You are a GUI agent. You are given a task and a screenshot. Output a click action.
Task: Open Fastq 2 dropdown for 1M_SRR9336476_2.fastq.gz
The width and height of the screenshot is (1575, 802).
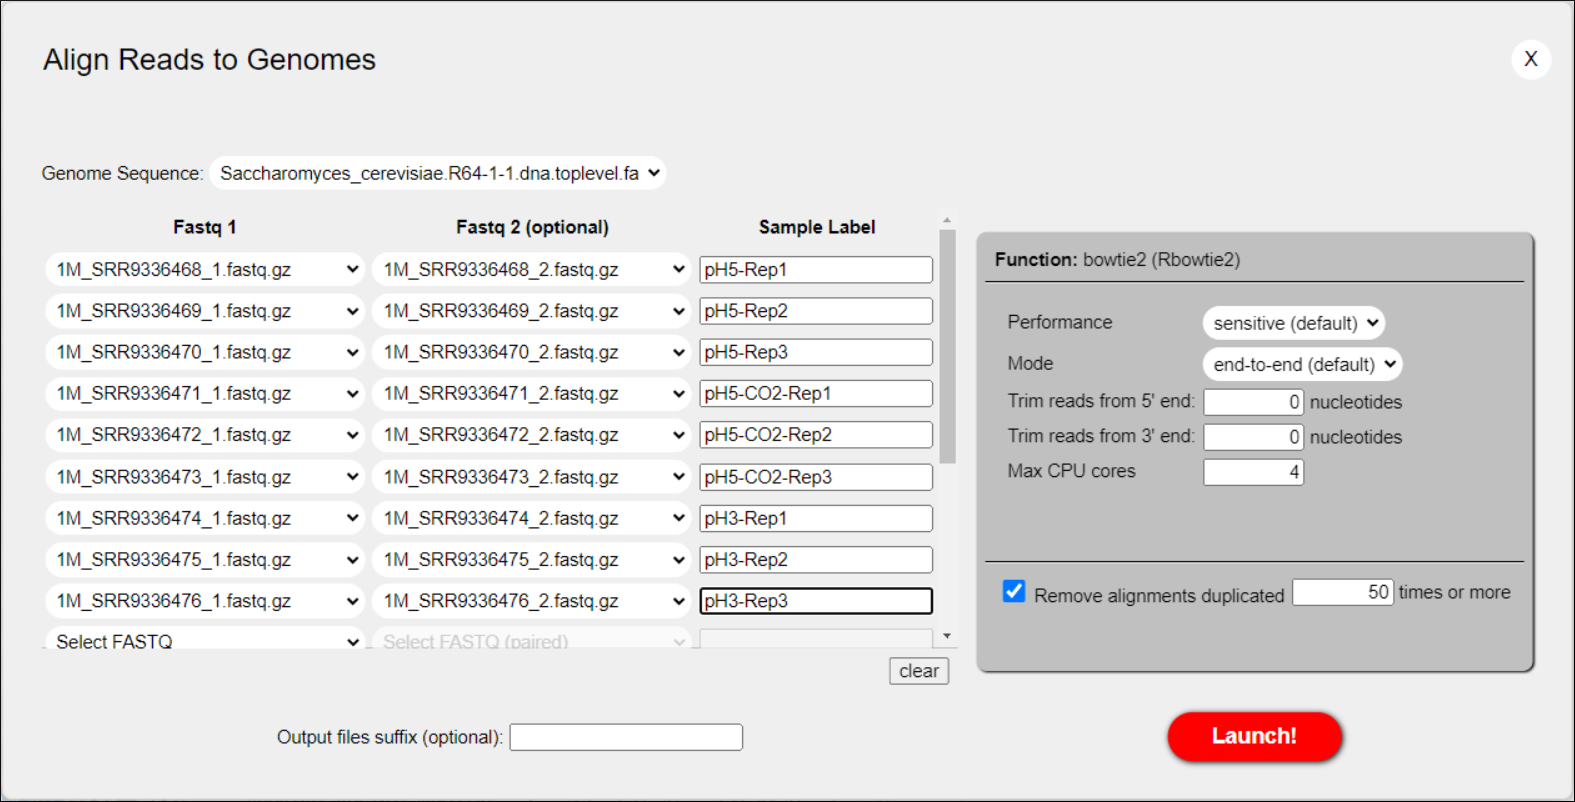pos(531,601)
